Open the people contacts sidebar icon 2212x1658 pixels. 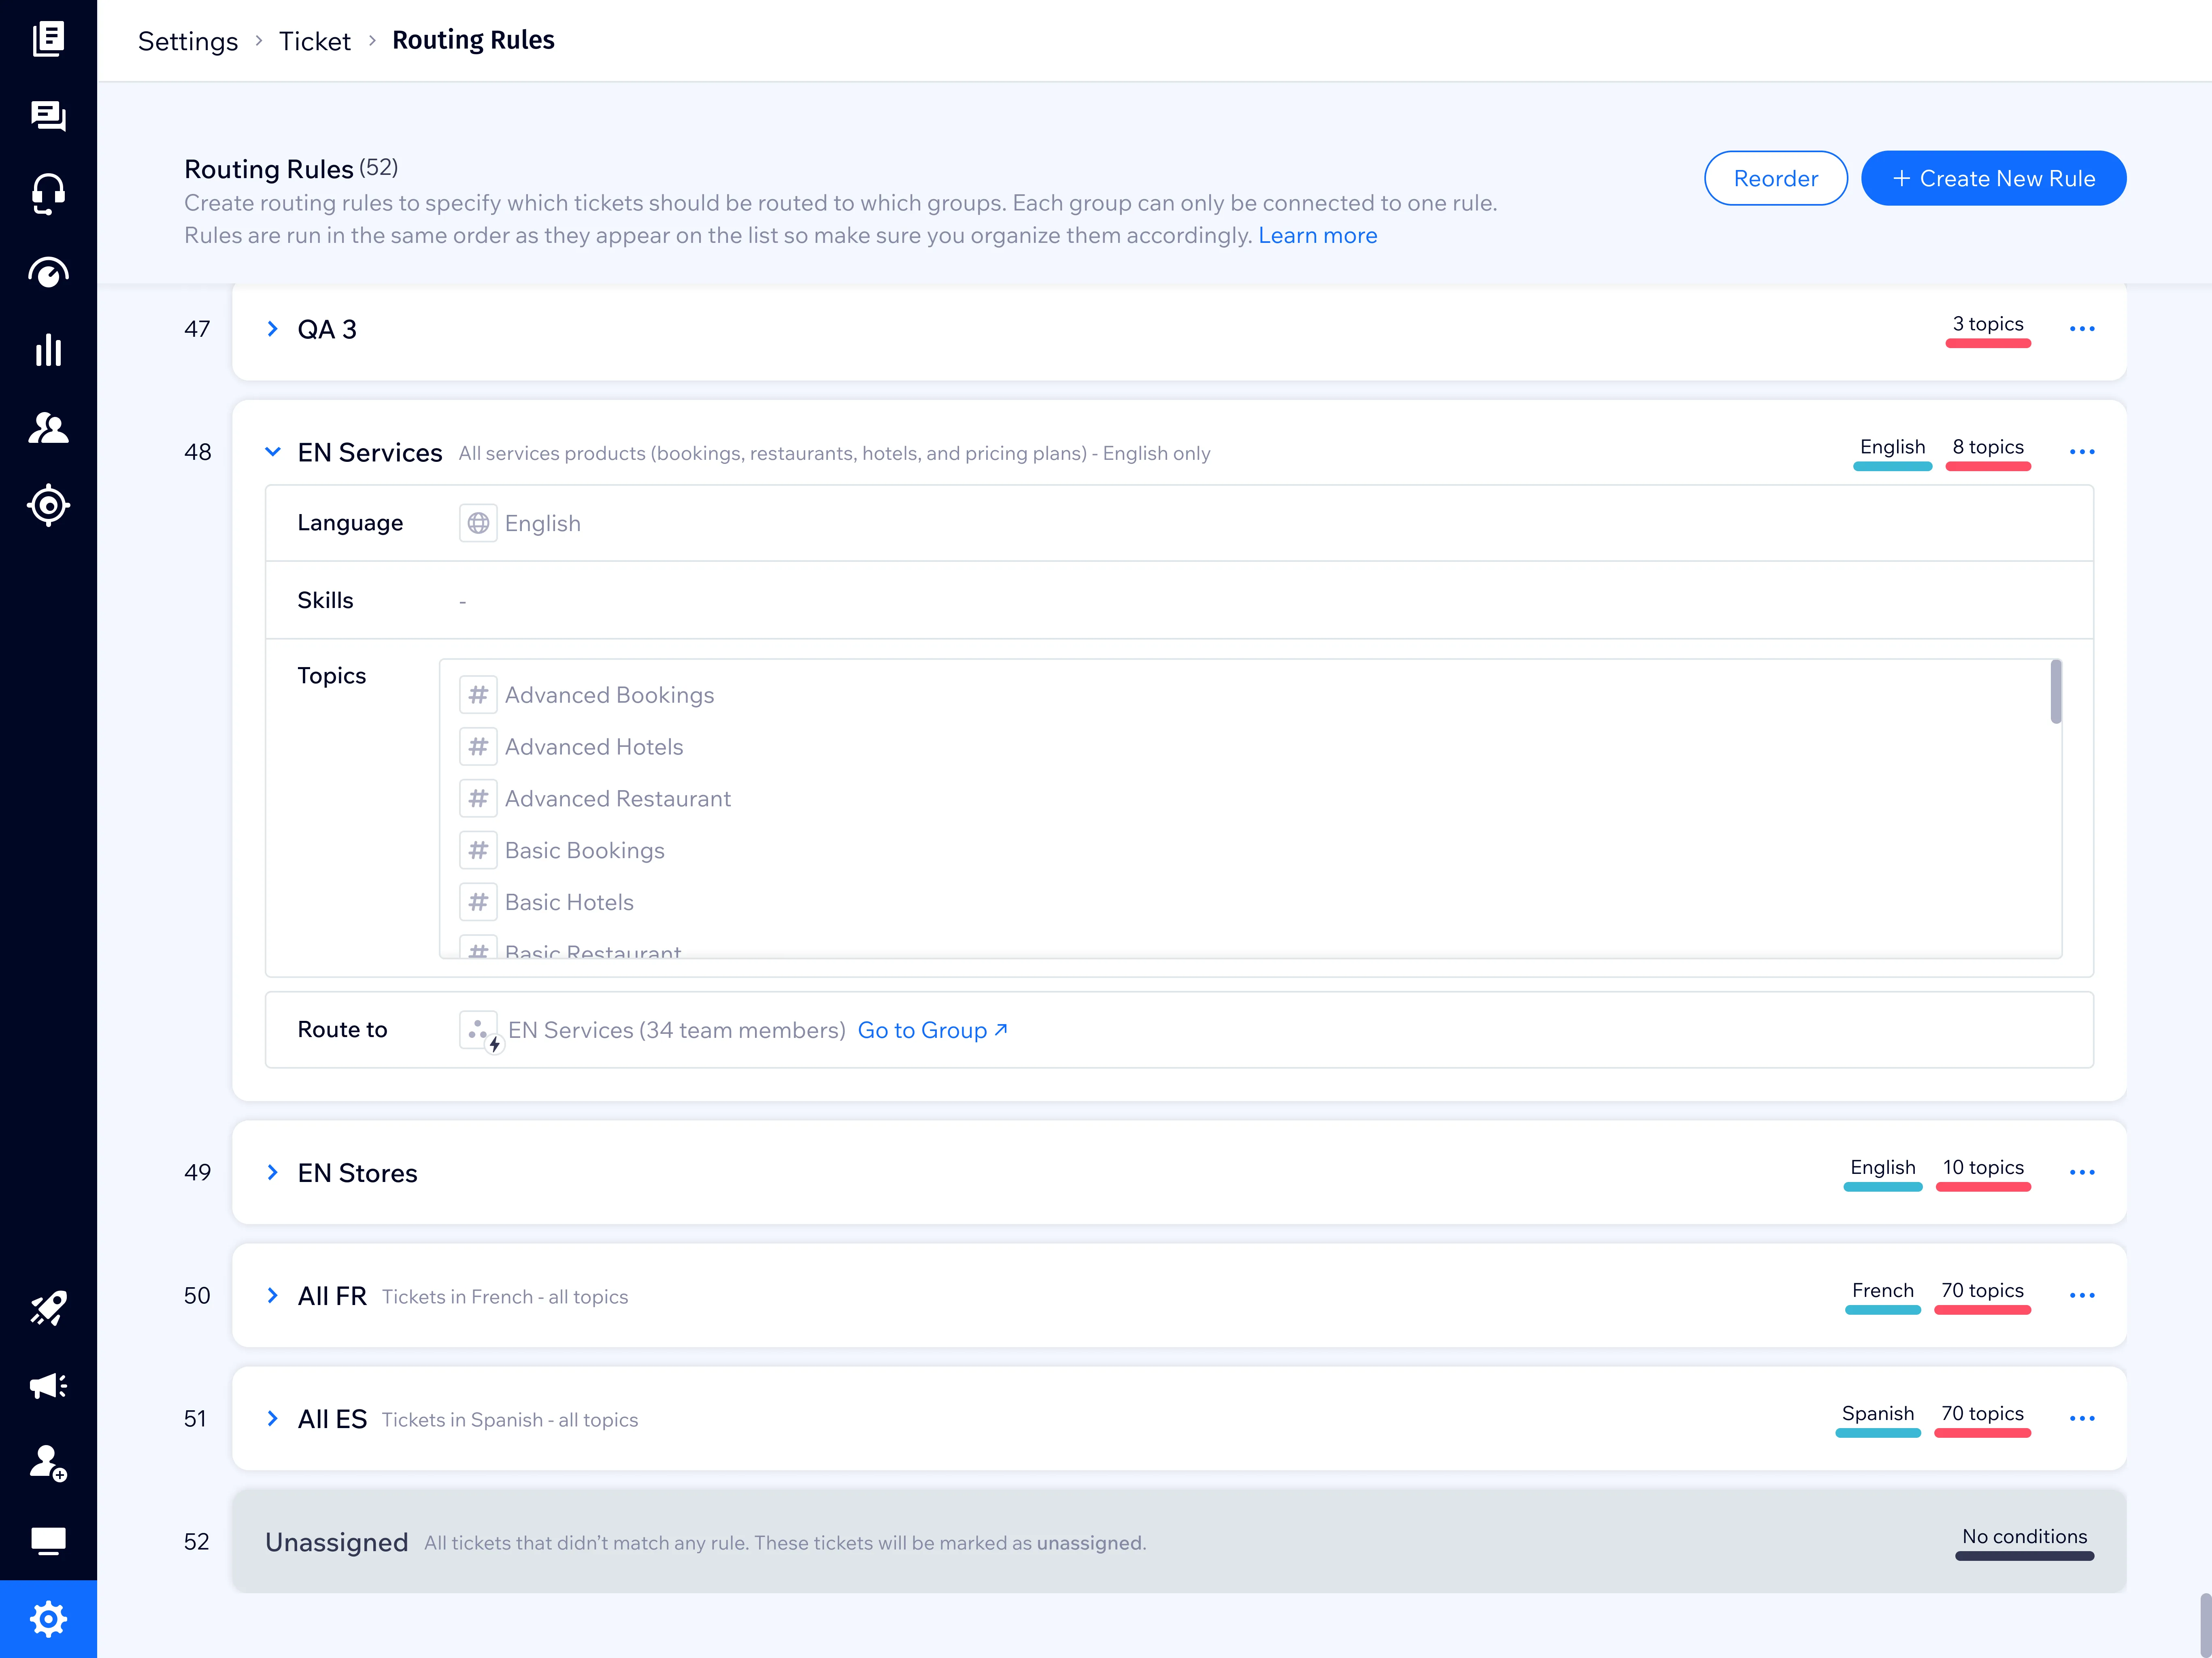[48, 428]
